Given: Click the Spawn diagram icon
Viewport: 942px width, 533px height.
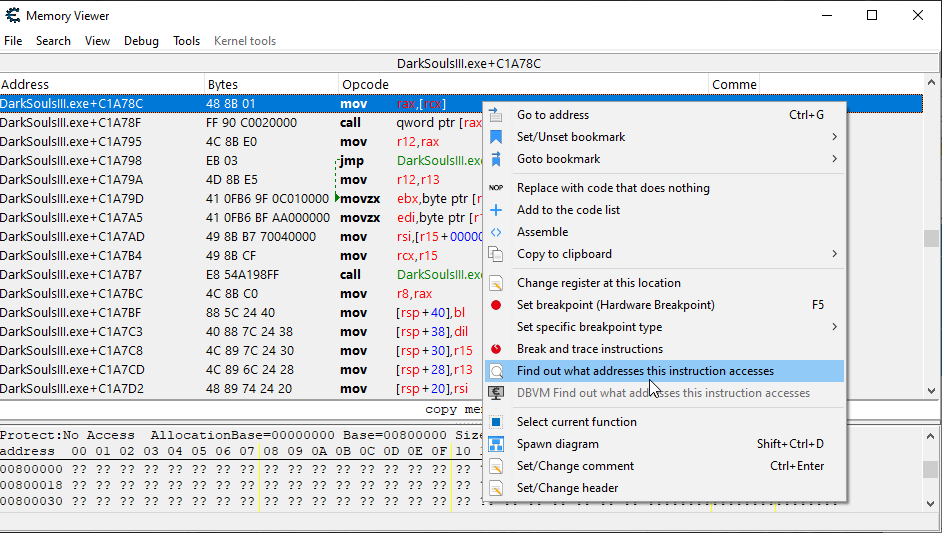Looking at the screenshot, I should [496, 444].
